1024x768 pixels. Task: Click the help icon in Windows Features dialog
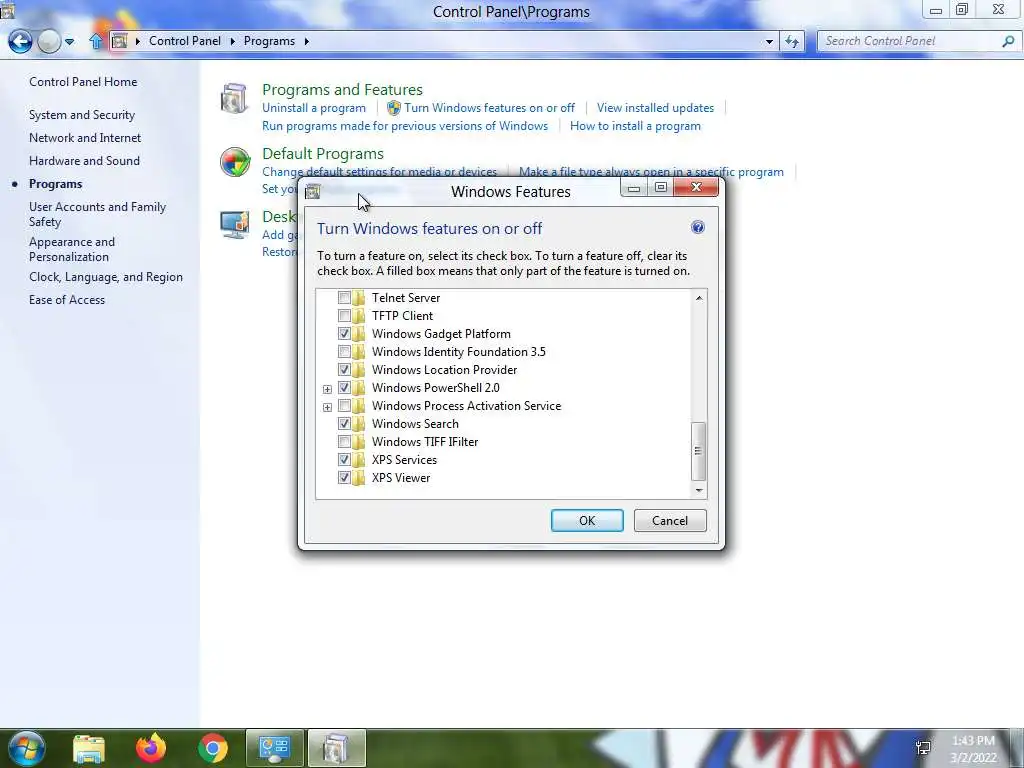[697, 227]
